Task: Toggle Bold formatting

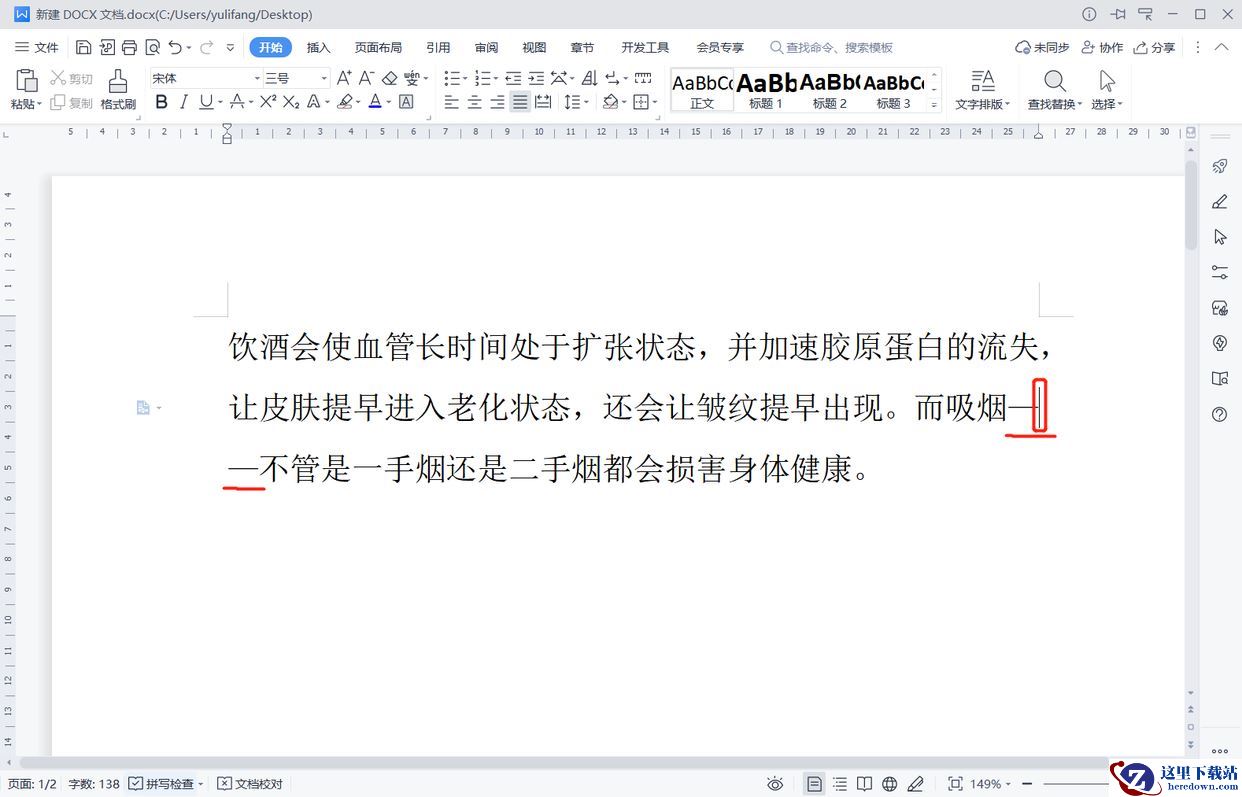Action: tap(161, 102)
